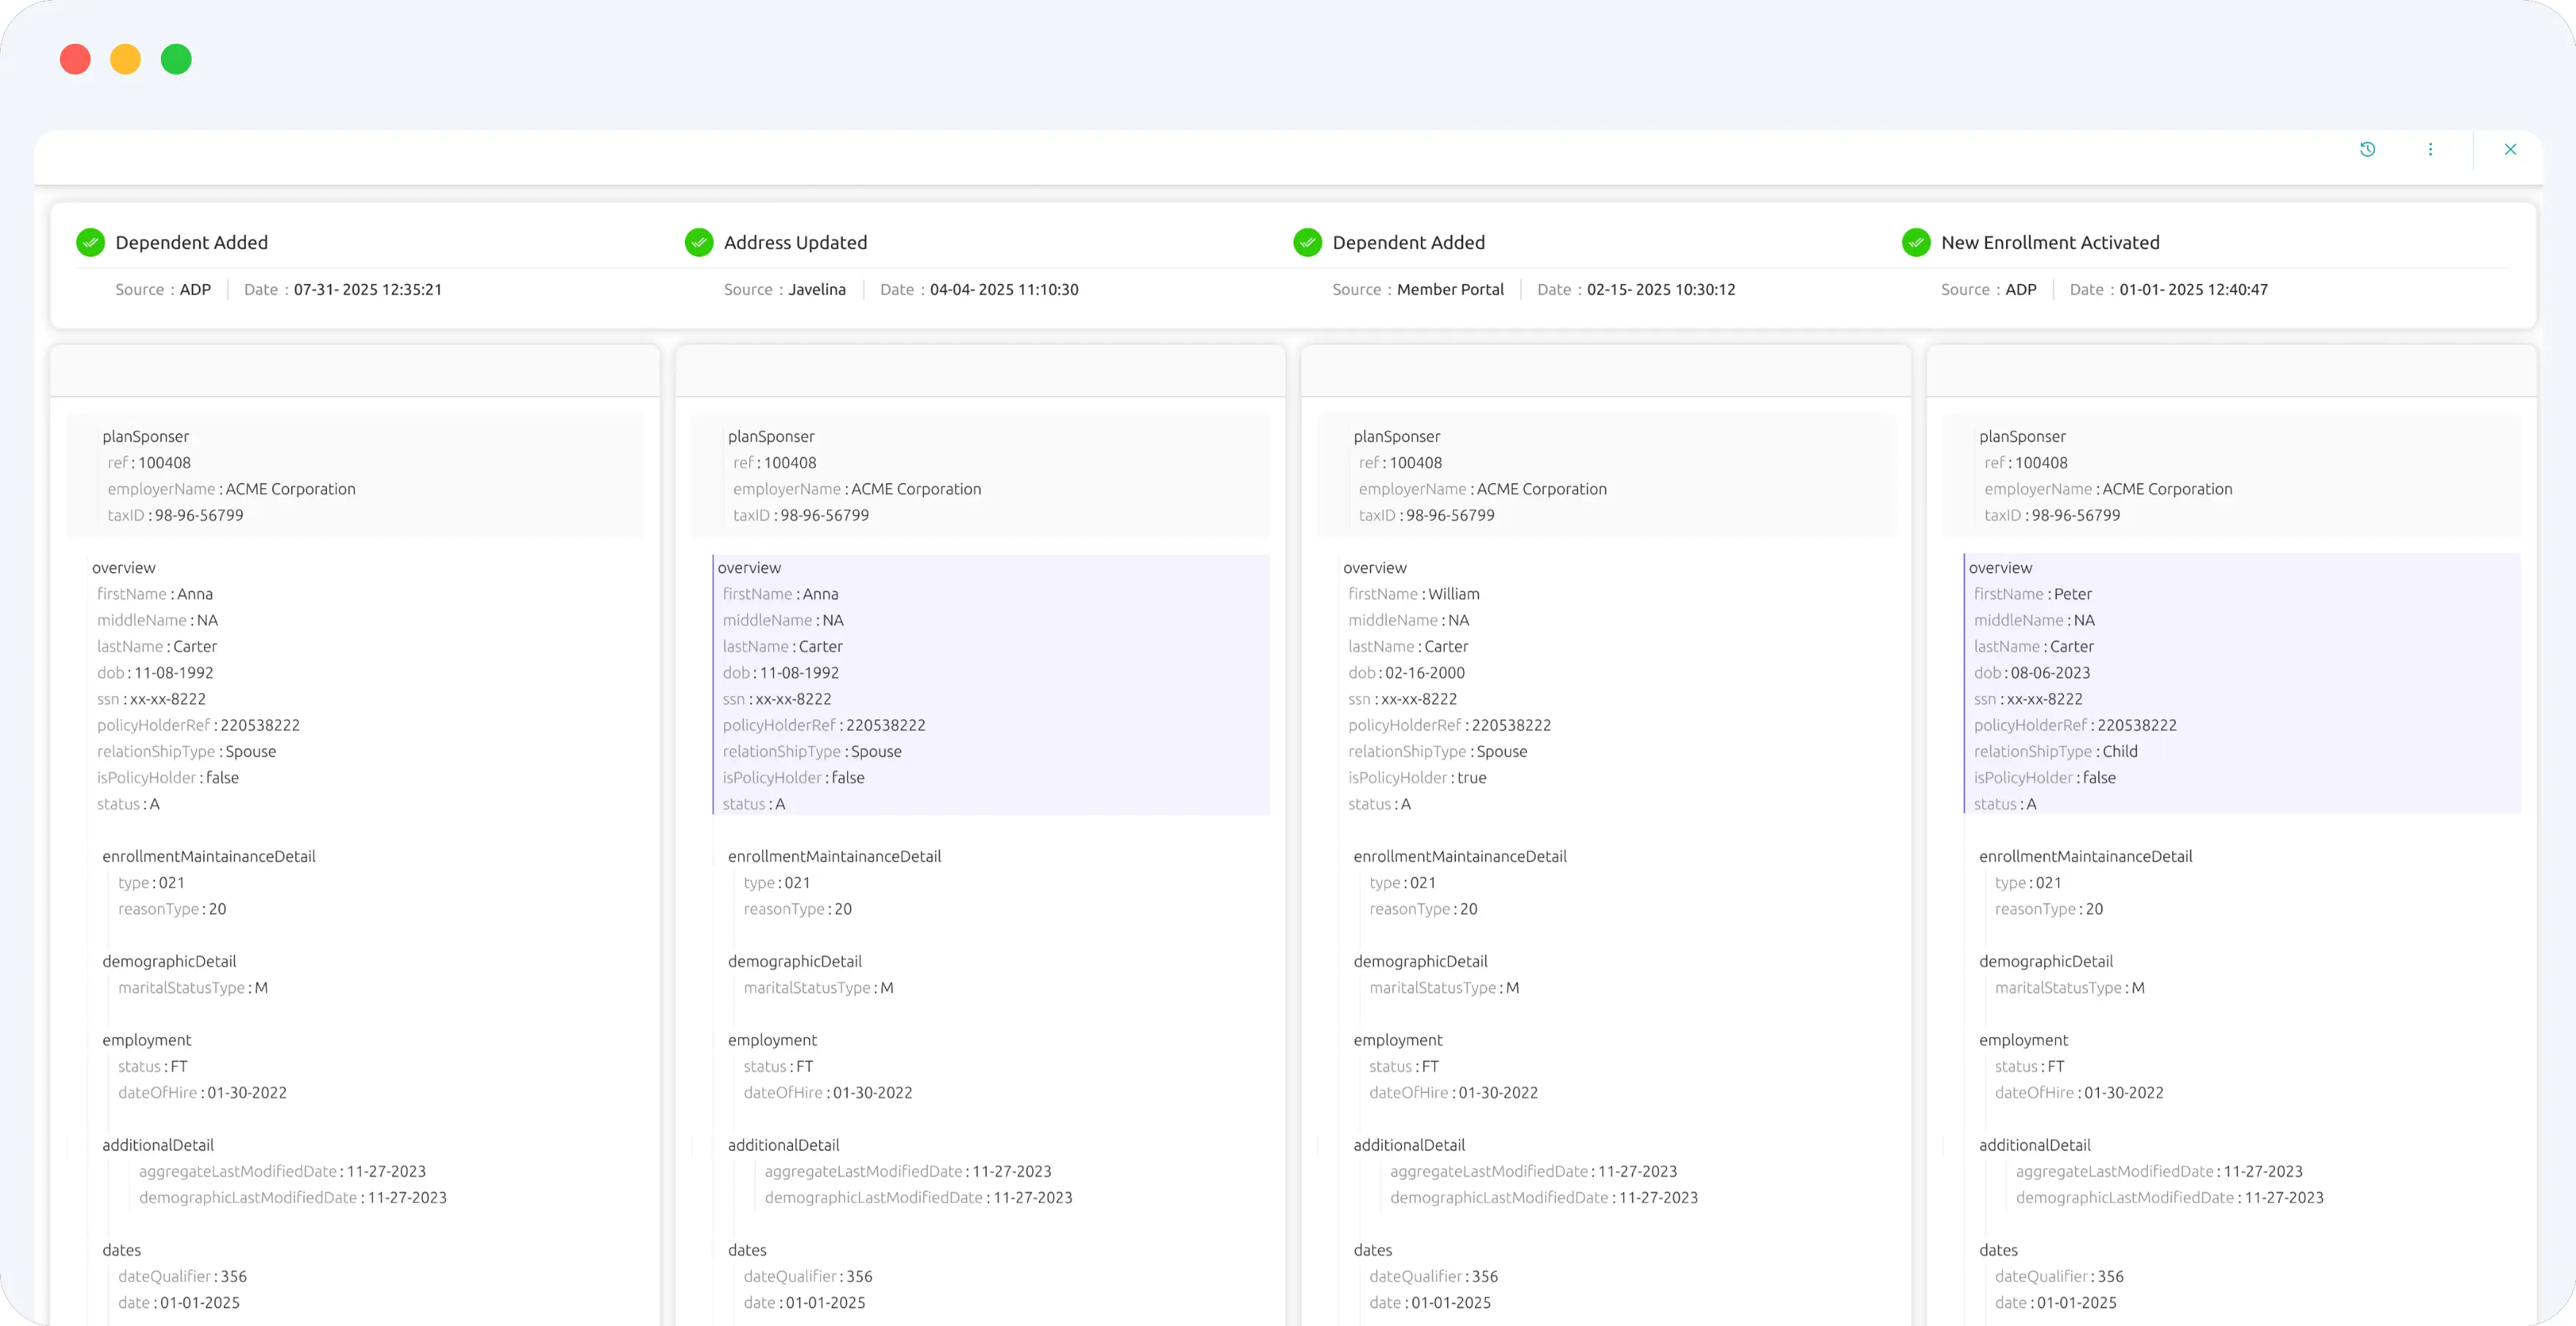Click the date 07-31-2025 12:35:21 timestamp
Viewport: 2576px width, 1326px height.
(x=367, y=289)
